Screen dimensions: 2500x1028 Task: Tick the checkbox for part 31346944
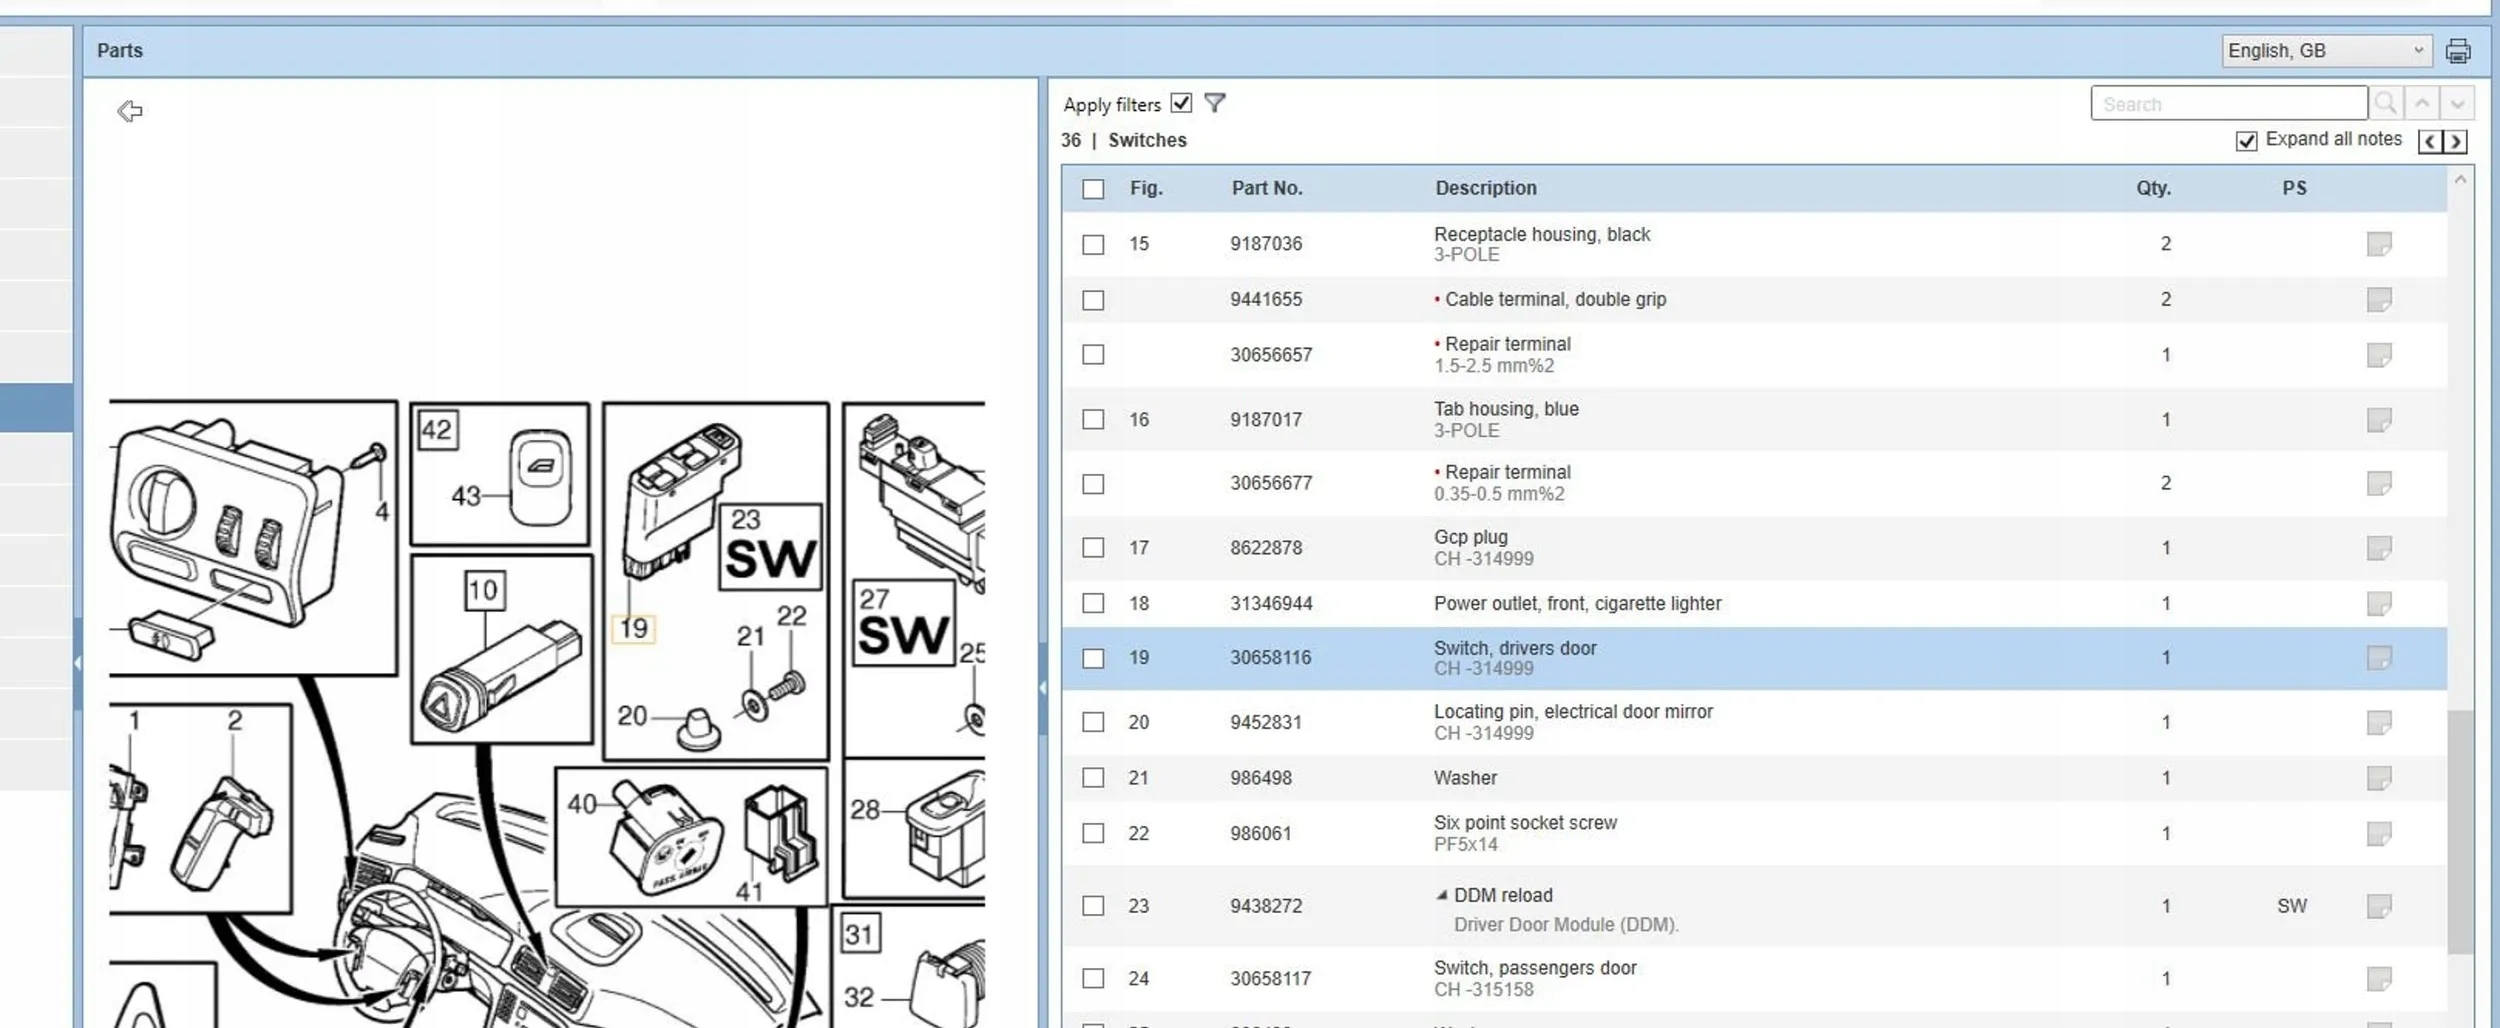tap(1093, 603)
